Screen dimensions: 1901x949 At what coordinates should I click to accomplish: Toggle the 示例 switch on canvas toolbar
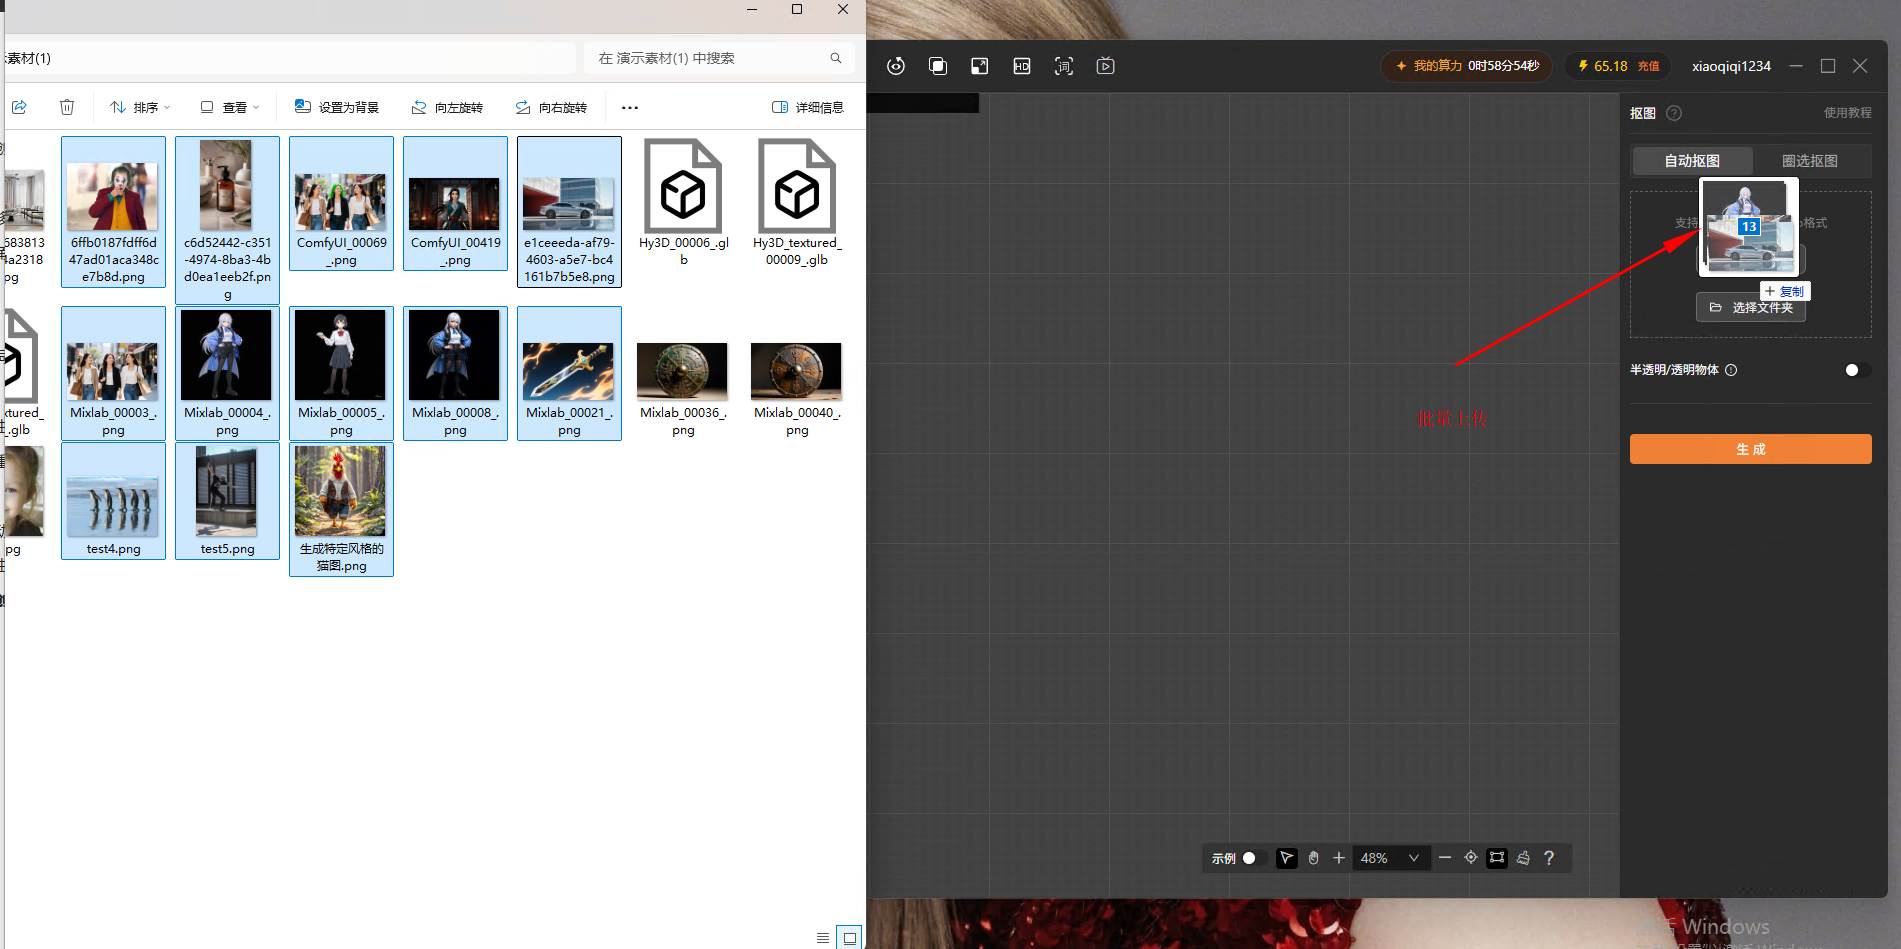coord(1254,858)
